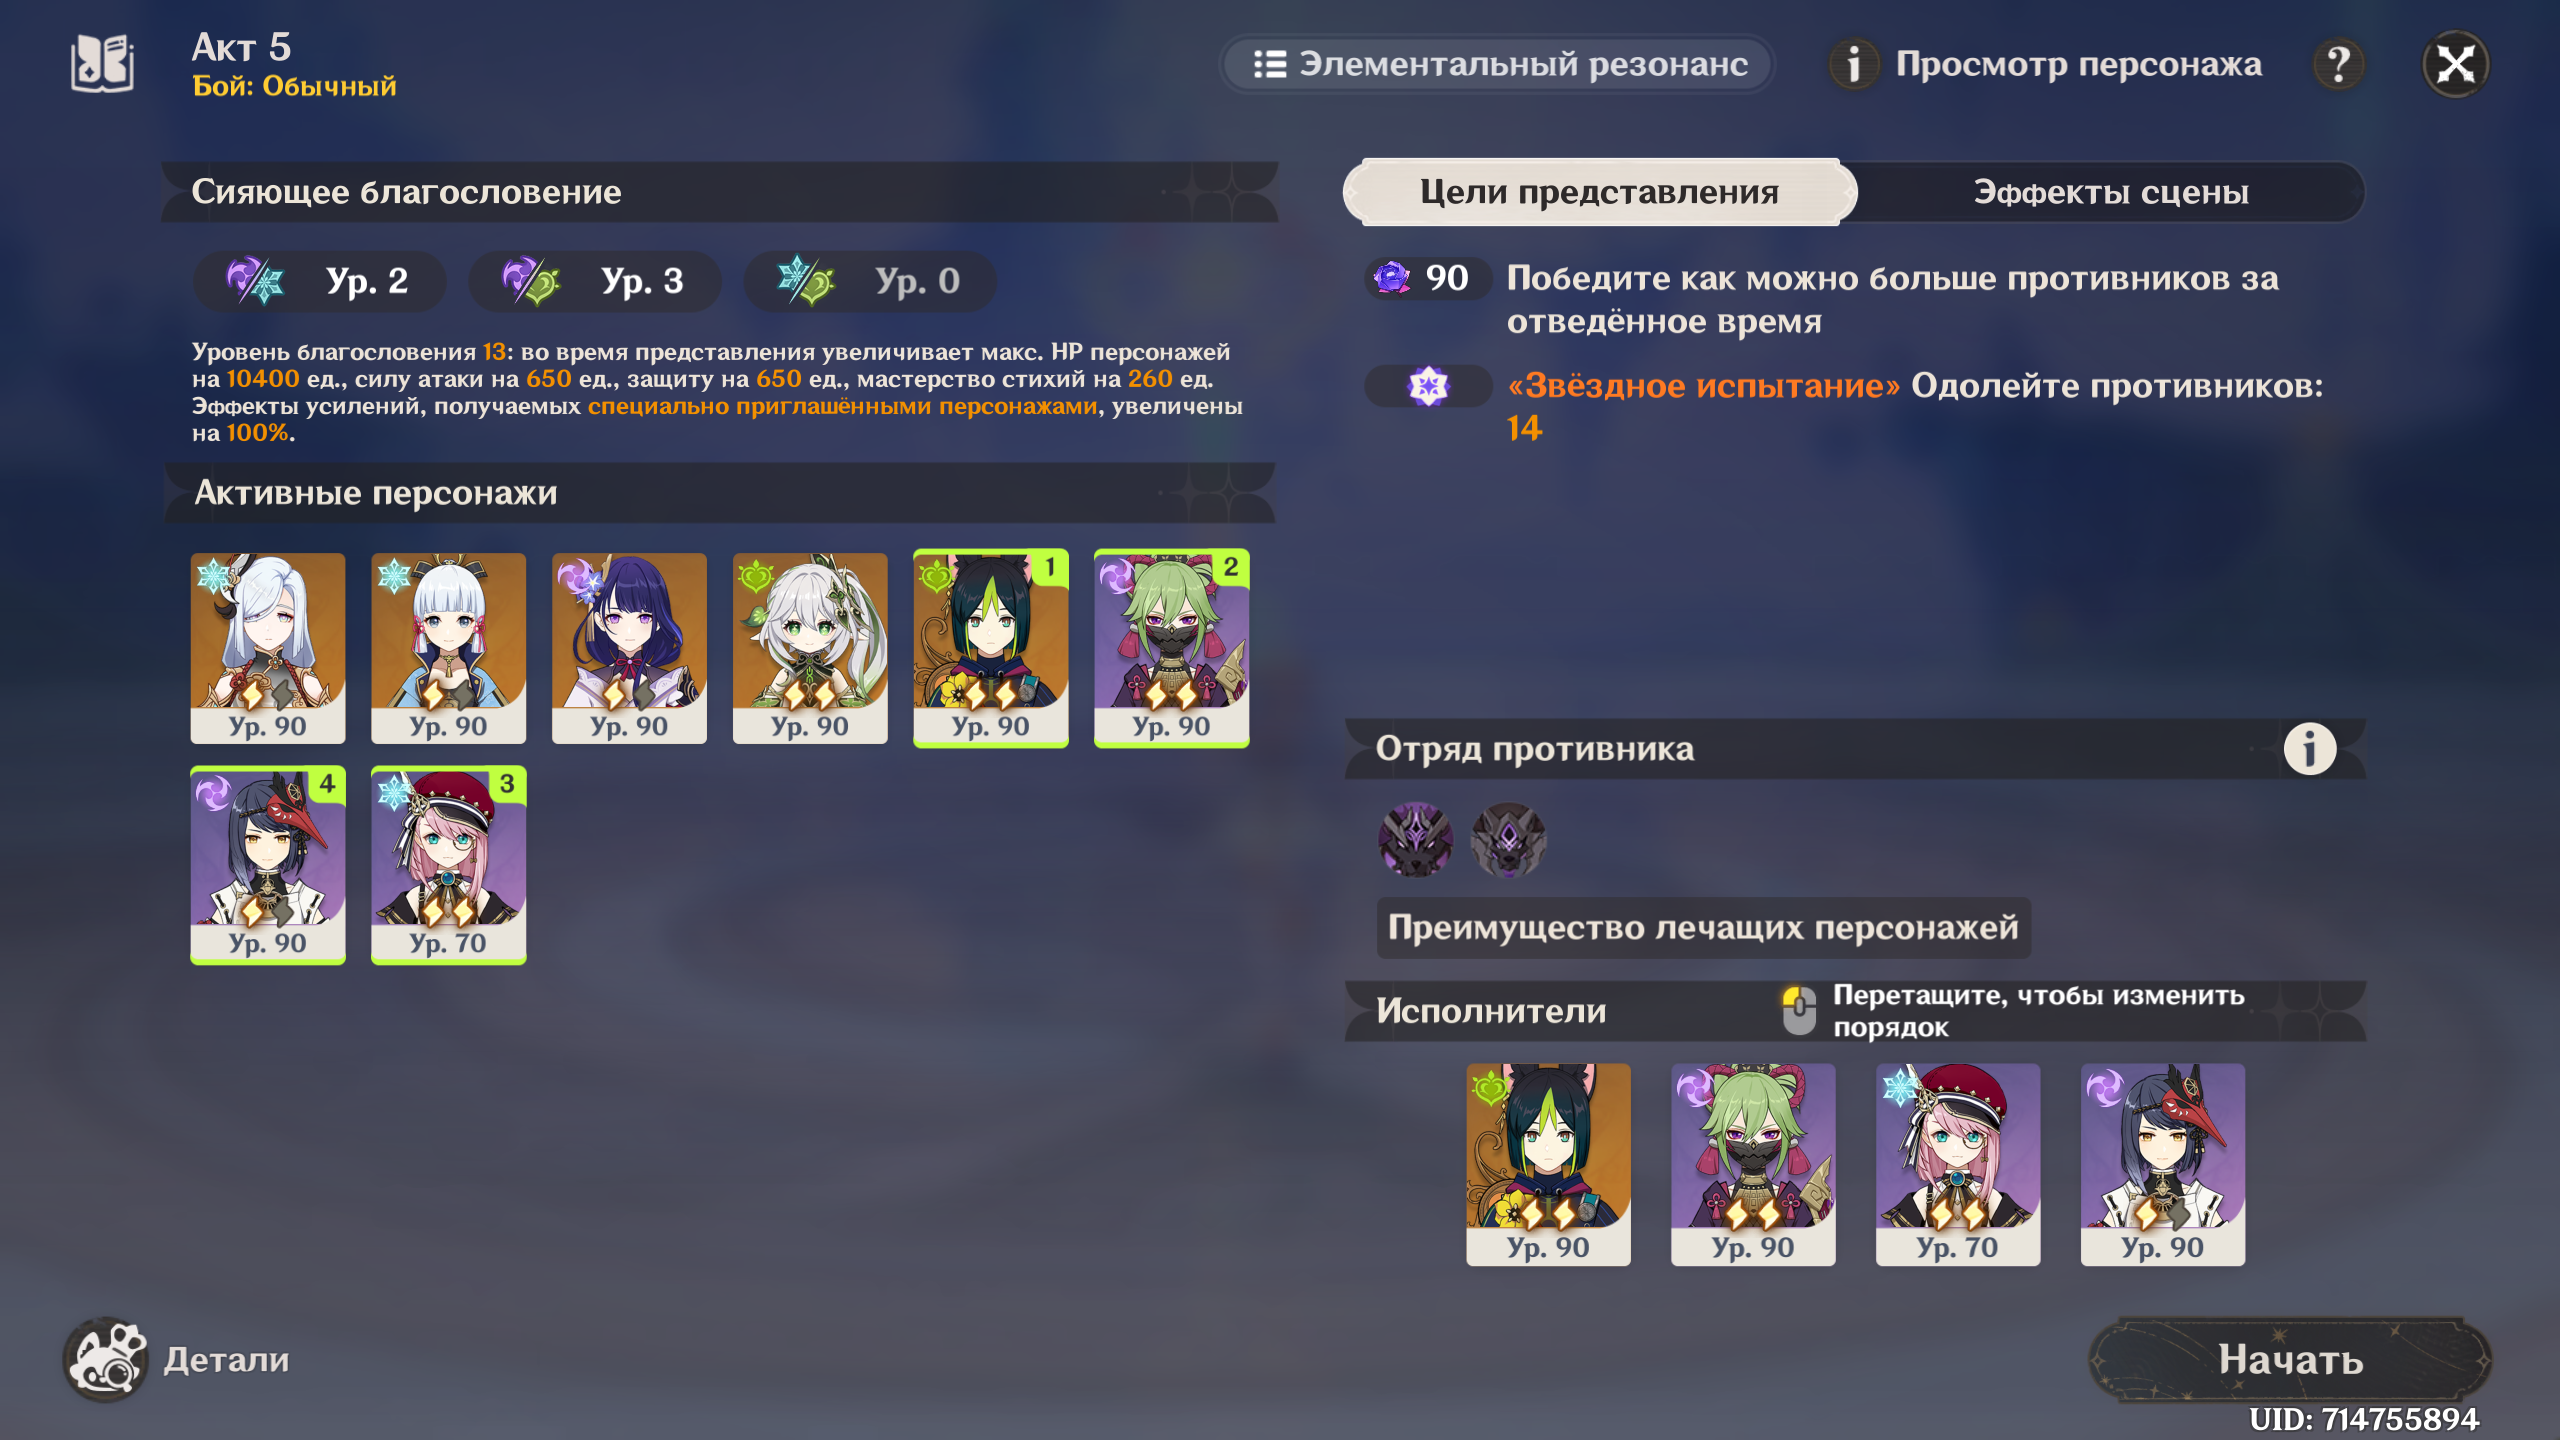
Task: Select the second enemy portrait icon
Action: (x=1508, y=840)
